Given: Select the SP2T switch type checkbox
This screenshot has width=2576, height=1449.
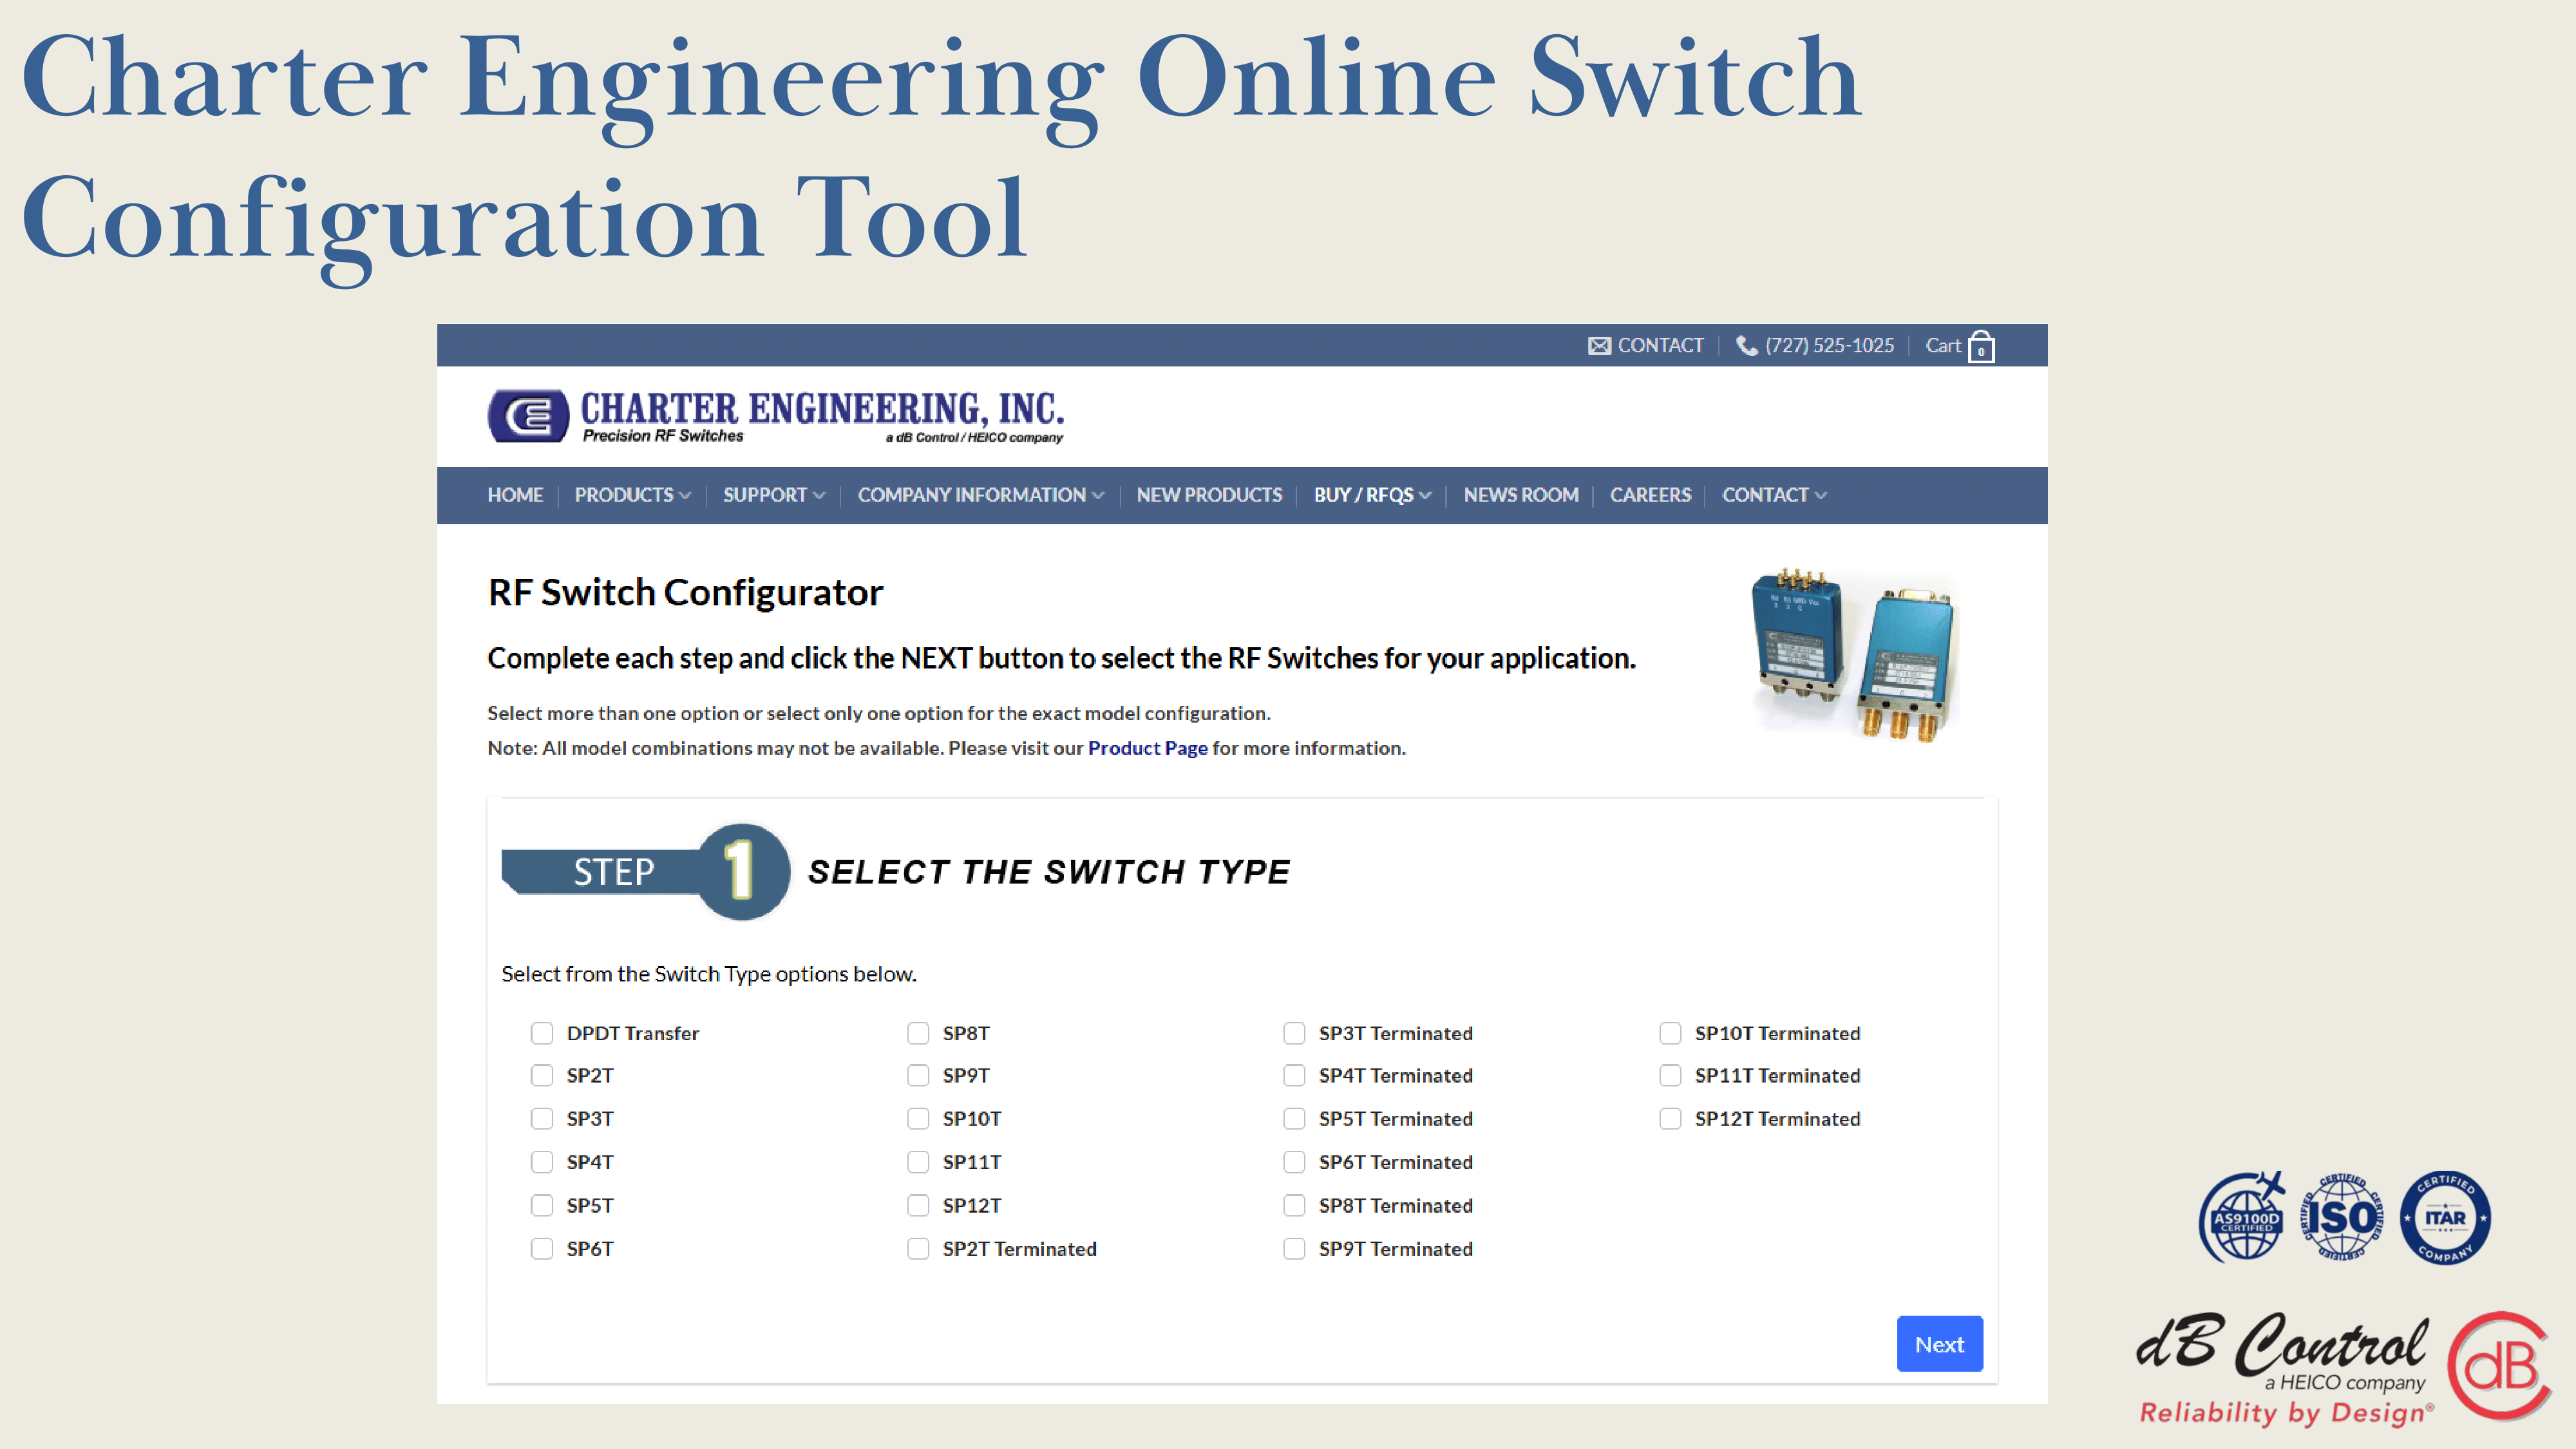Looking at the screenshot, I should pos(542,1076).
